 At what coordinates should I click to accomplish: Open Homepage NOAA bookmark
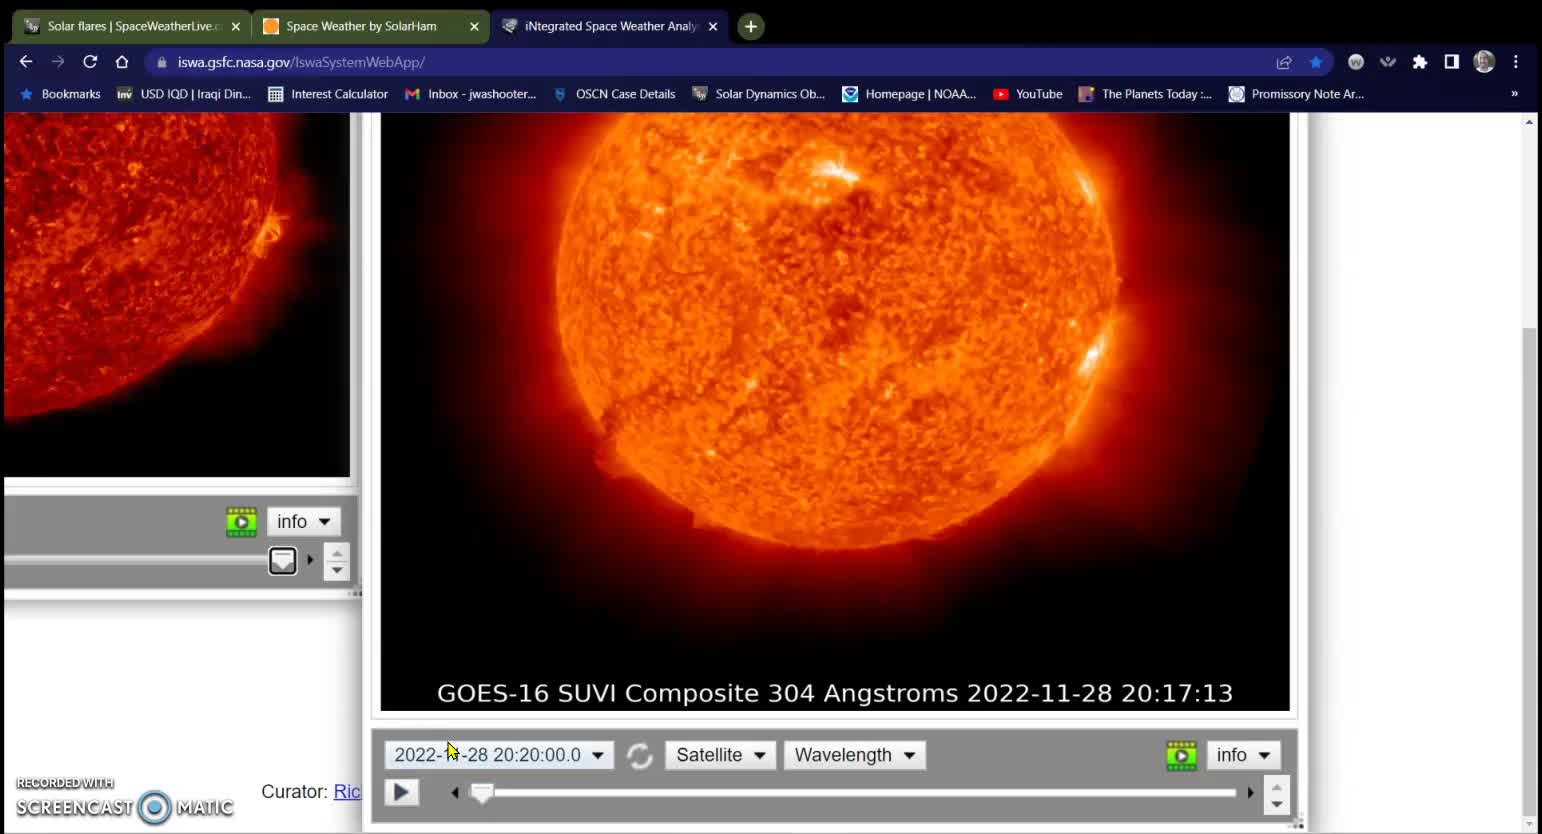[x=909, y=94]
